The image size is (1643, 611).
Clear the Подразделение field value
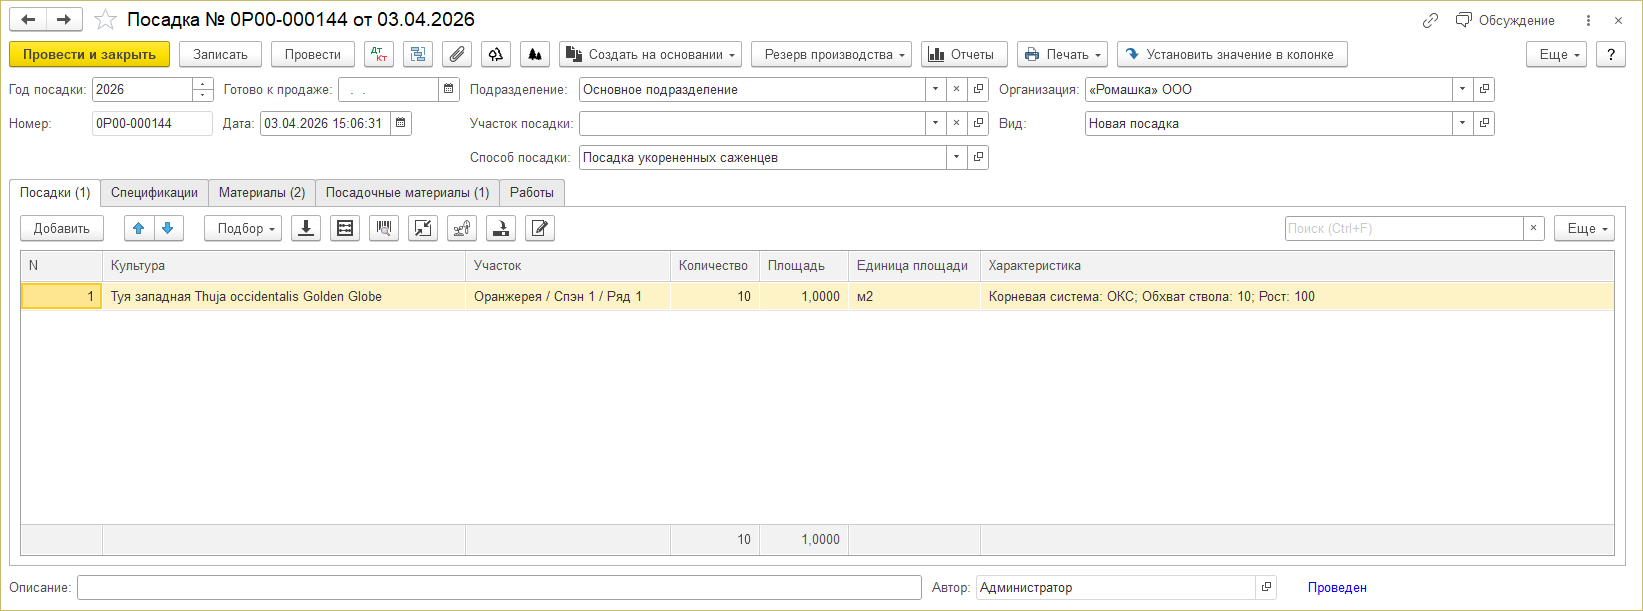956,89
